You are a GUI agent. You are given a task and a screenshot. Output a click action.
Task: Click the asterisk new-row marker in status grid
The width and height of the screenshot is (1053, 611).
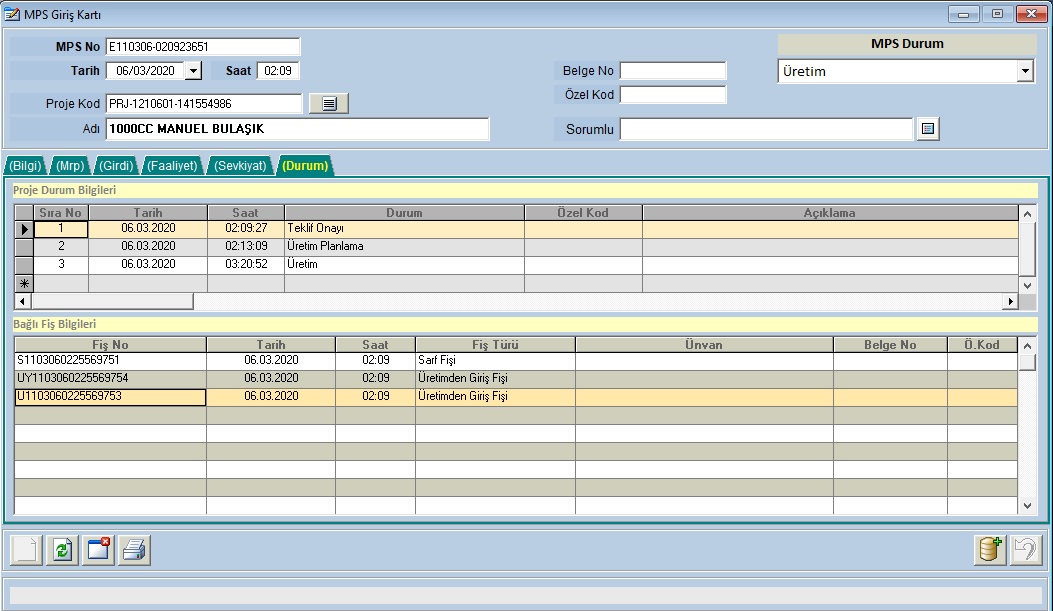24,283
